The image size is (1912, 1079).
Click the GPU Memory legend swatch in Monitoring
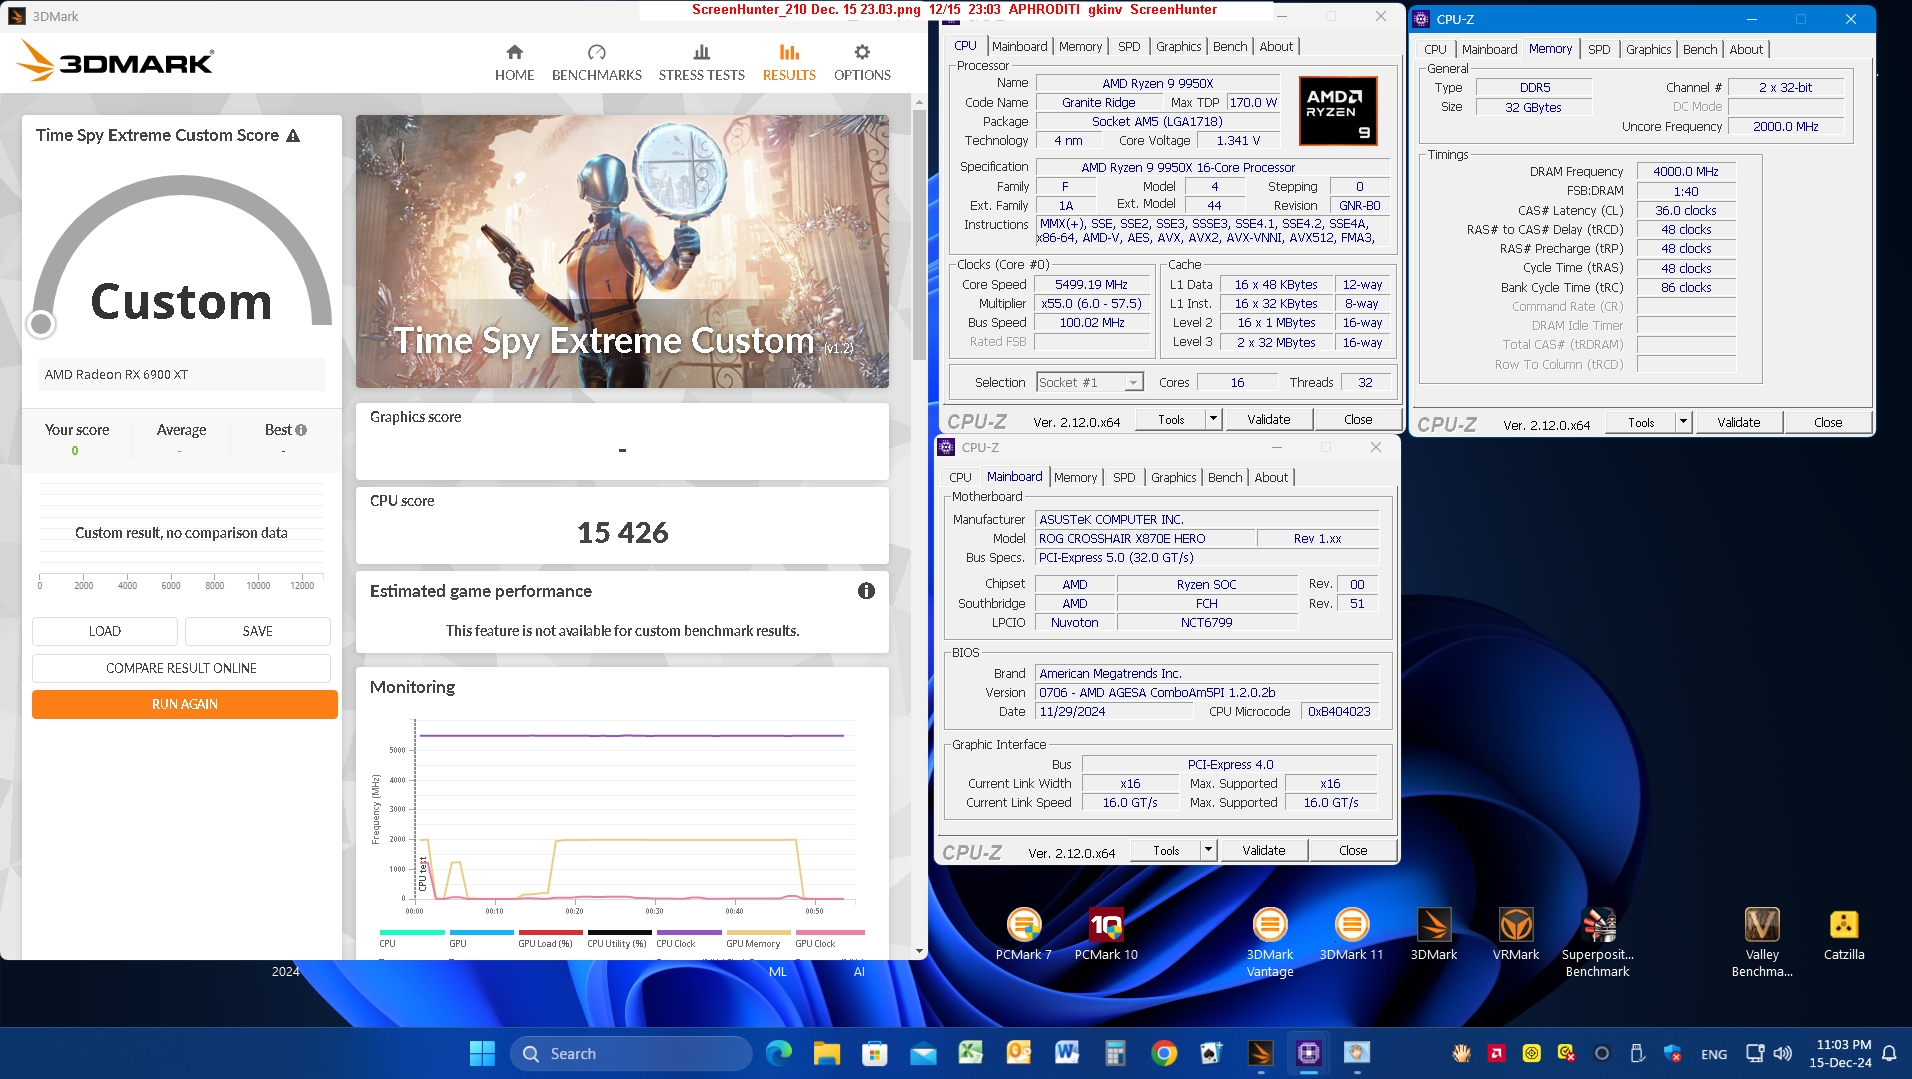(759, 932)
